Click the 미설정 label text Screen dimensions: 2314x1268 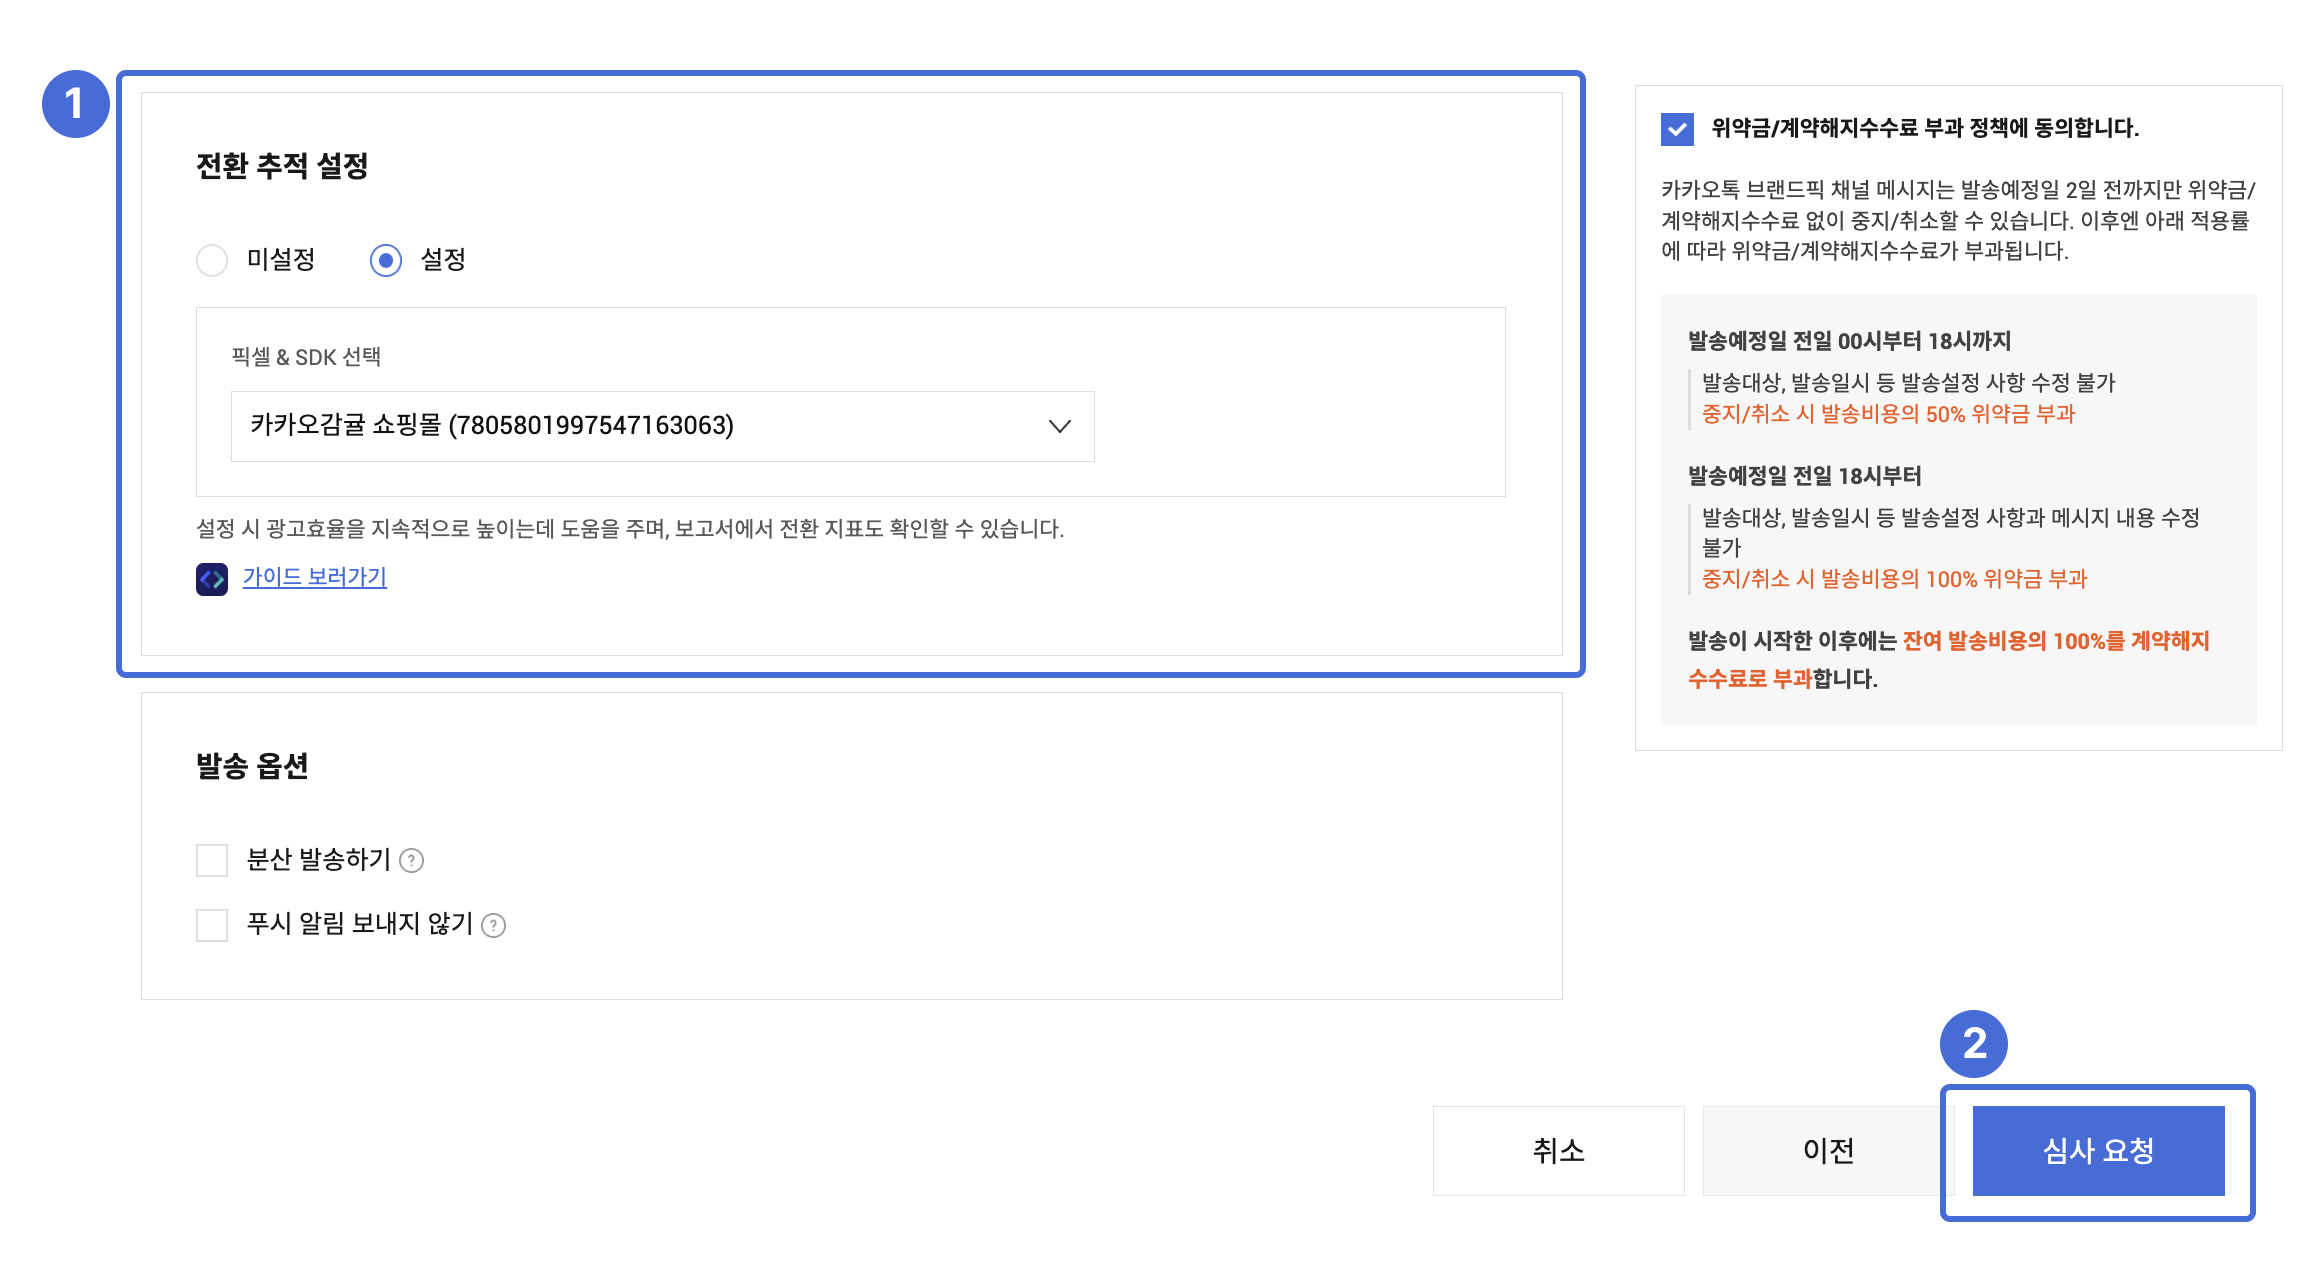coord(281,260)
